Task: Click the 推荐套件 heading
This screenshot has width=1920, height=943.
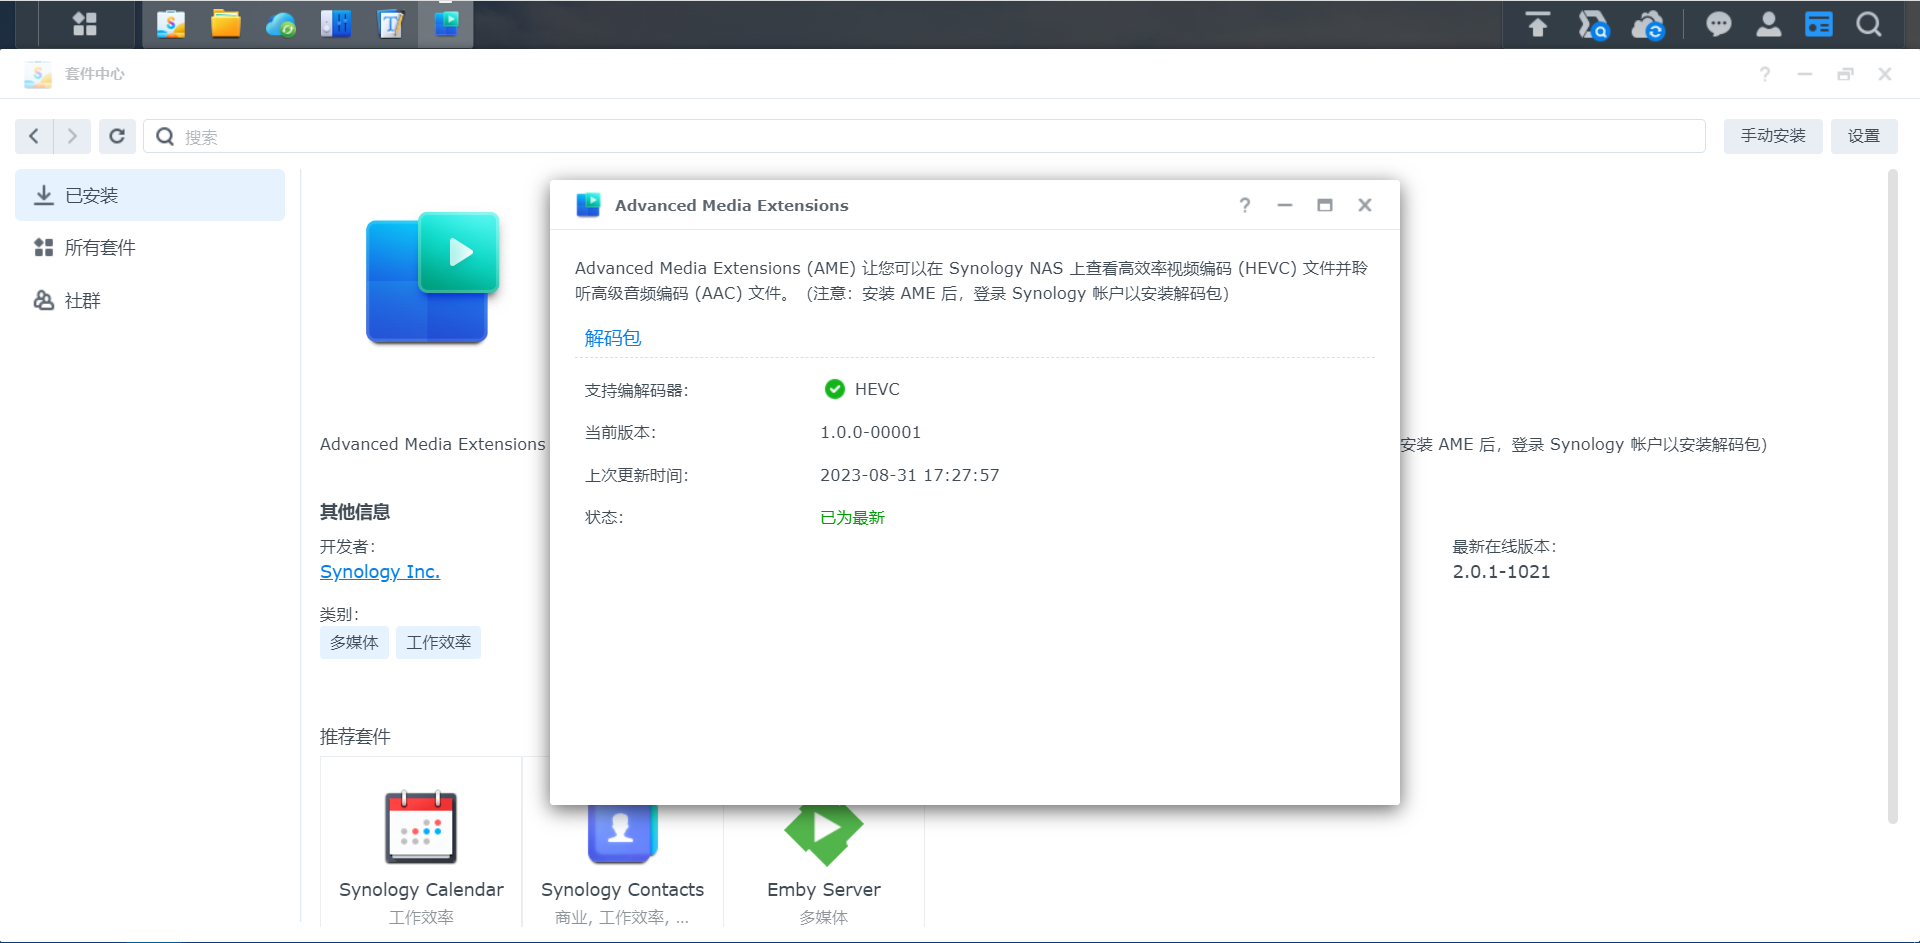Action: [x=355, y=736]
